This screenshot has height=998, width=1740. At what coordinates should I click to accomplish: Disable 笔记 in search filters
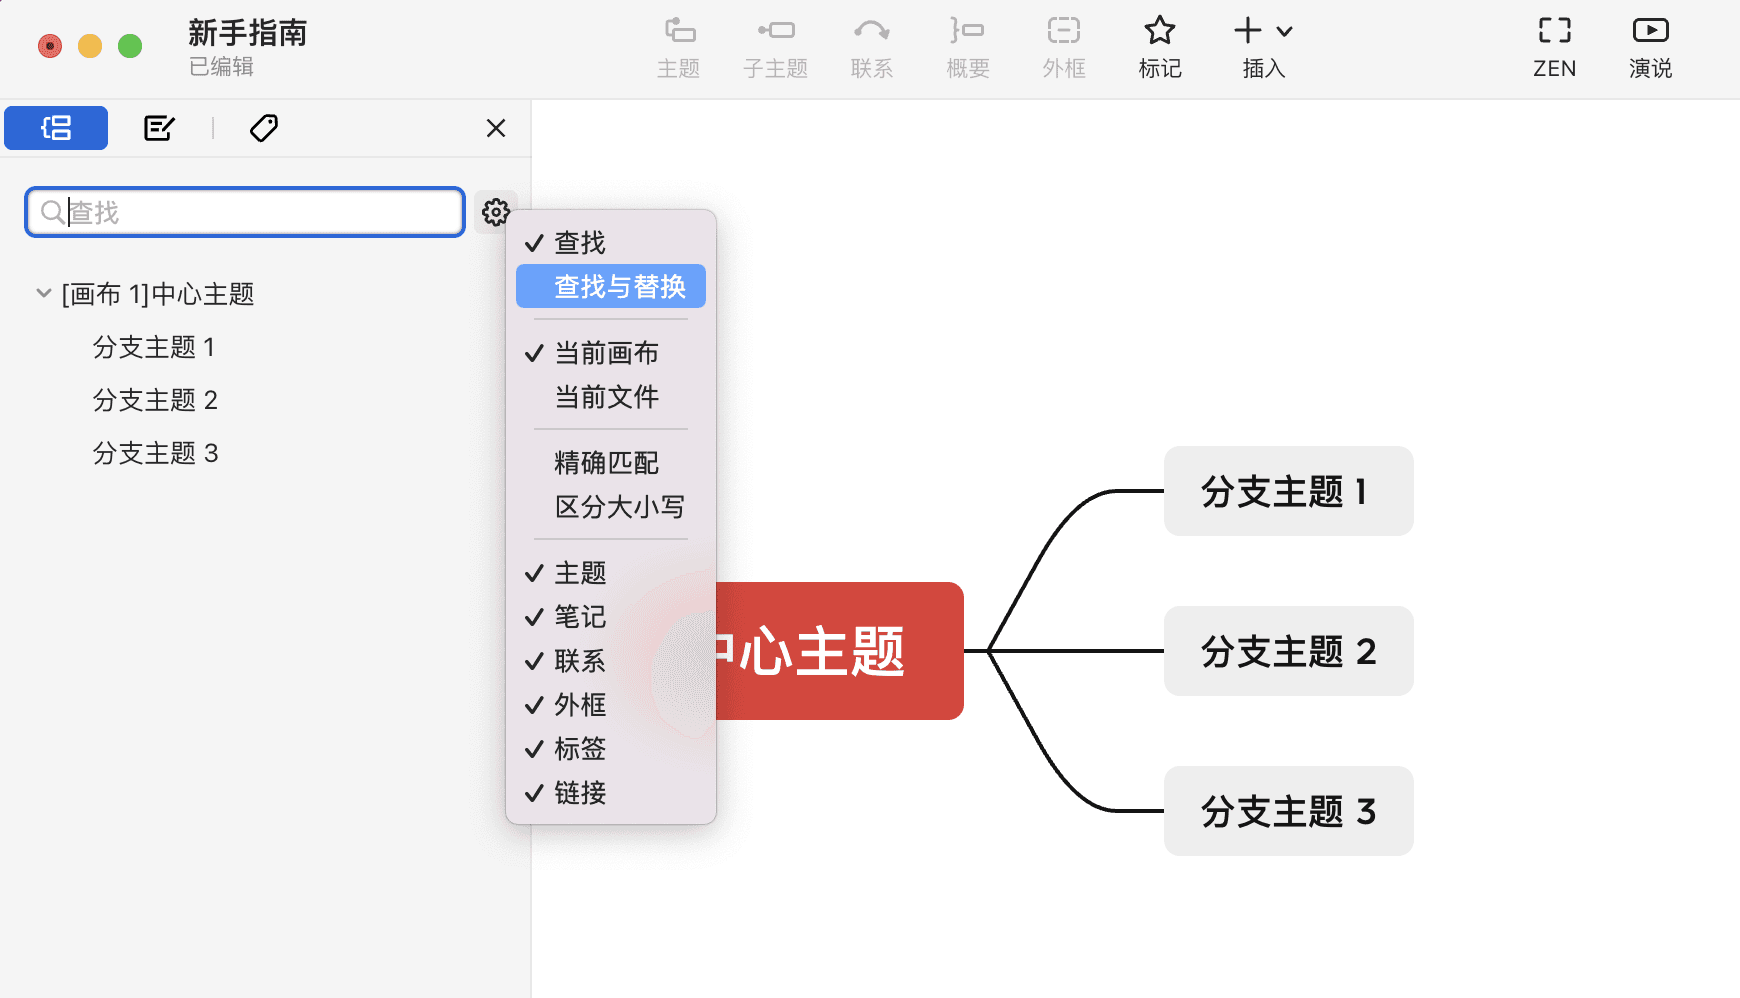(581, 617)
